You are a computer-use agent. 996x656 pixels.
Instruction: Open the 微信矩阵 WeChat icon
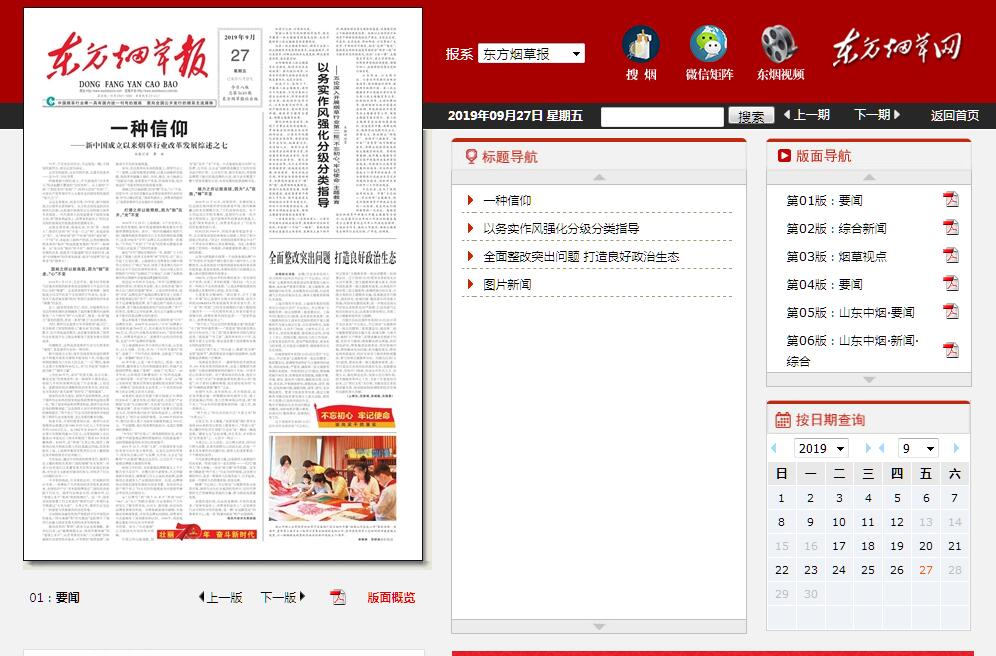coord(709,47)
